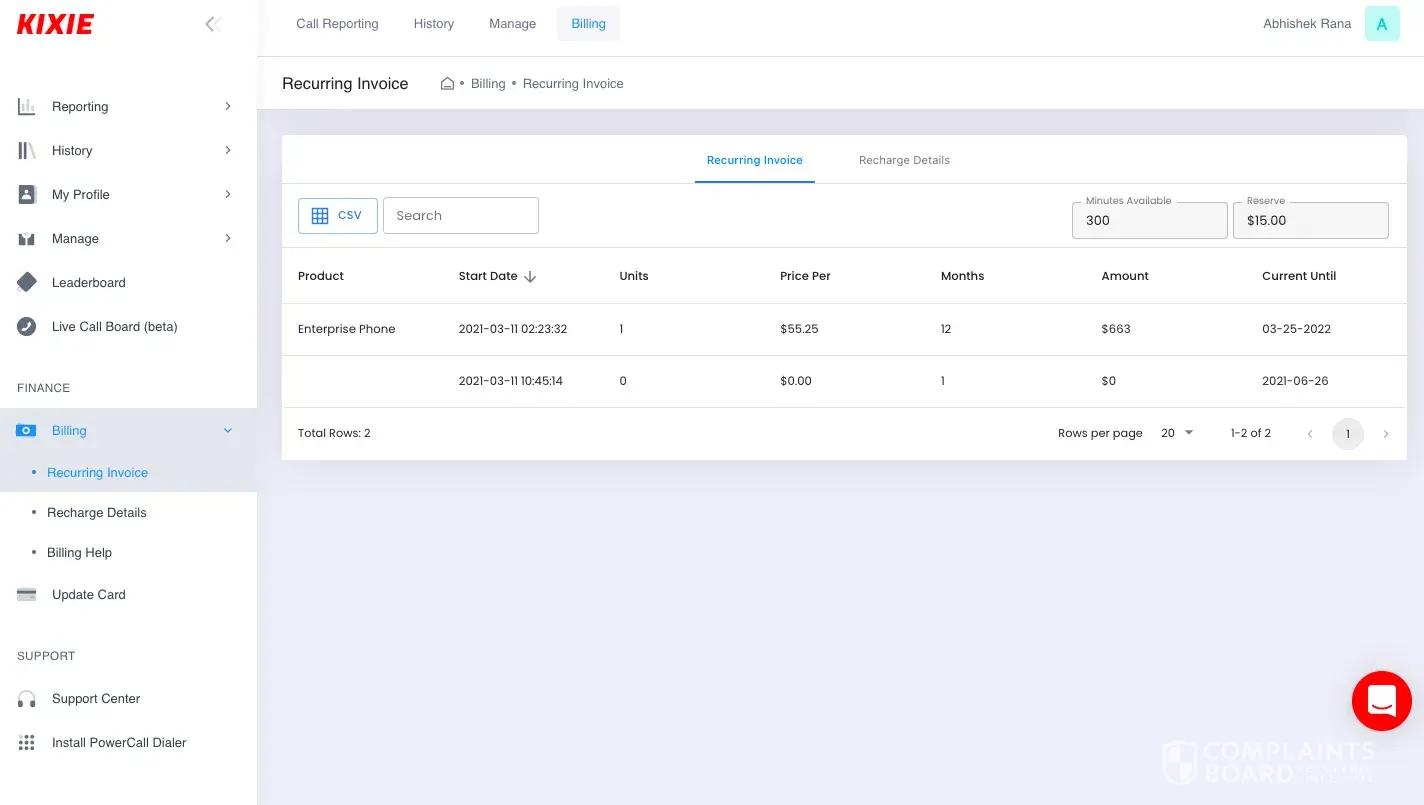Click Install PowerCall Dialer grid icon
The width and height of the screenshot is (1424, 805).
pyautogui.click(x=27, y=743)
